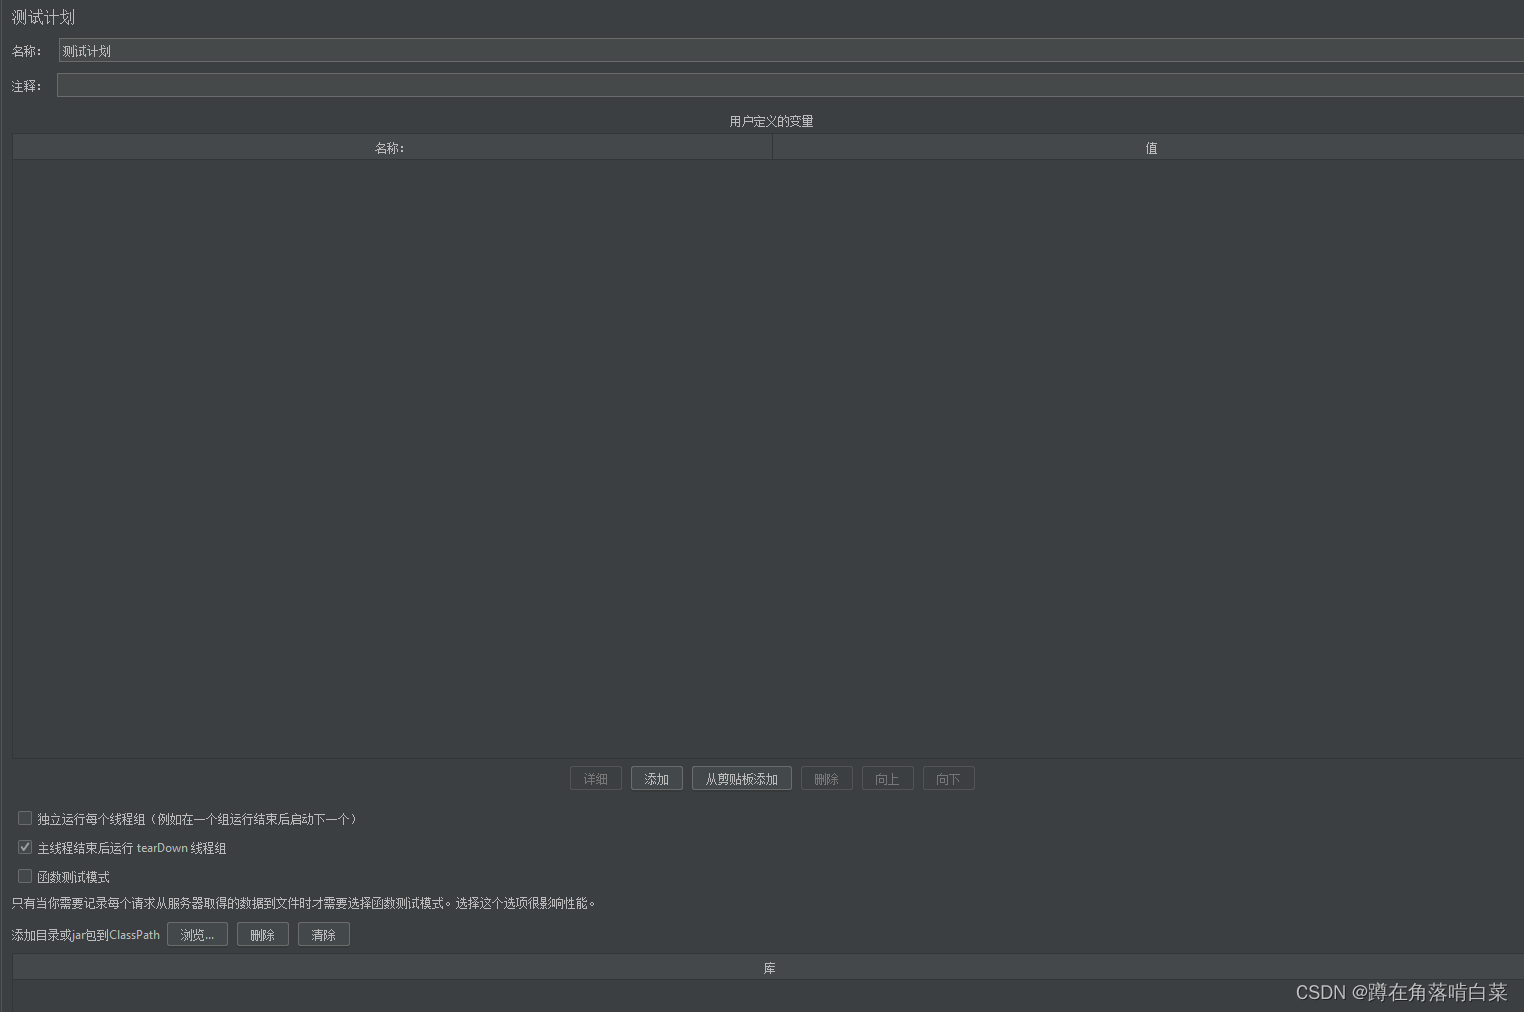Click the 删除 button next to 浏览
The image size is (1524, 1012).
point(263,935)
